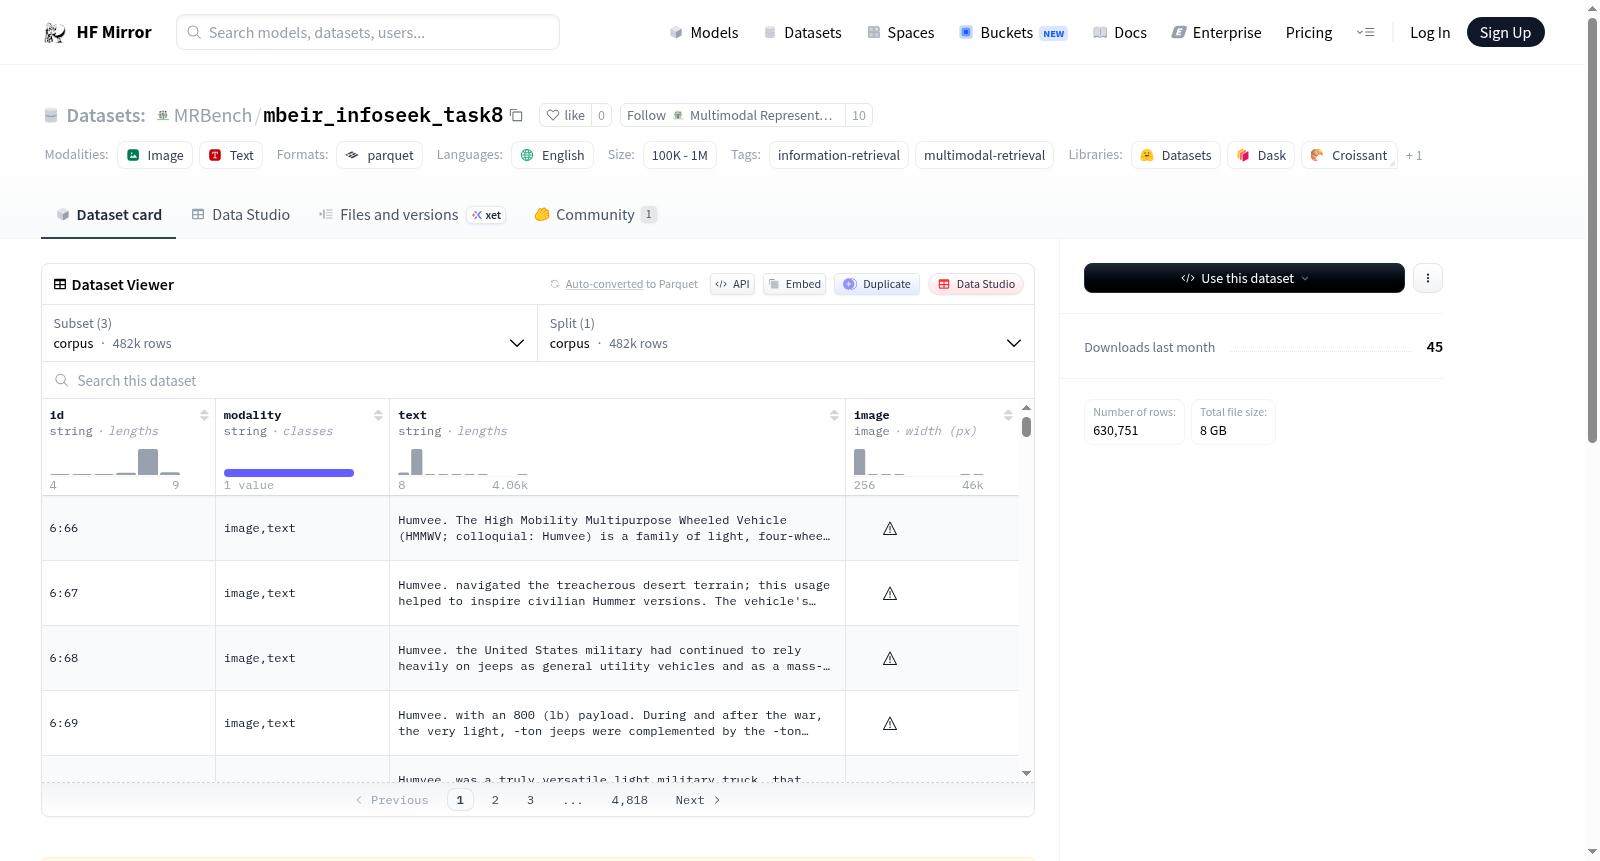Like this dataset
The image size is (1600, 861).
566,115
